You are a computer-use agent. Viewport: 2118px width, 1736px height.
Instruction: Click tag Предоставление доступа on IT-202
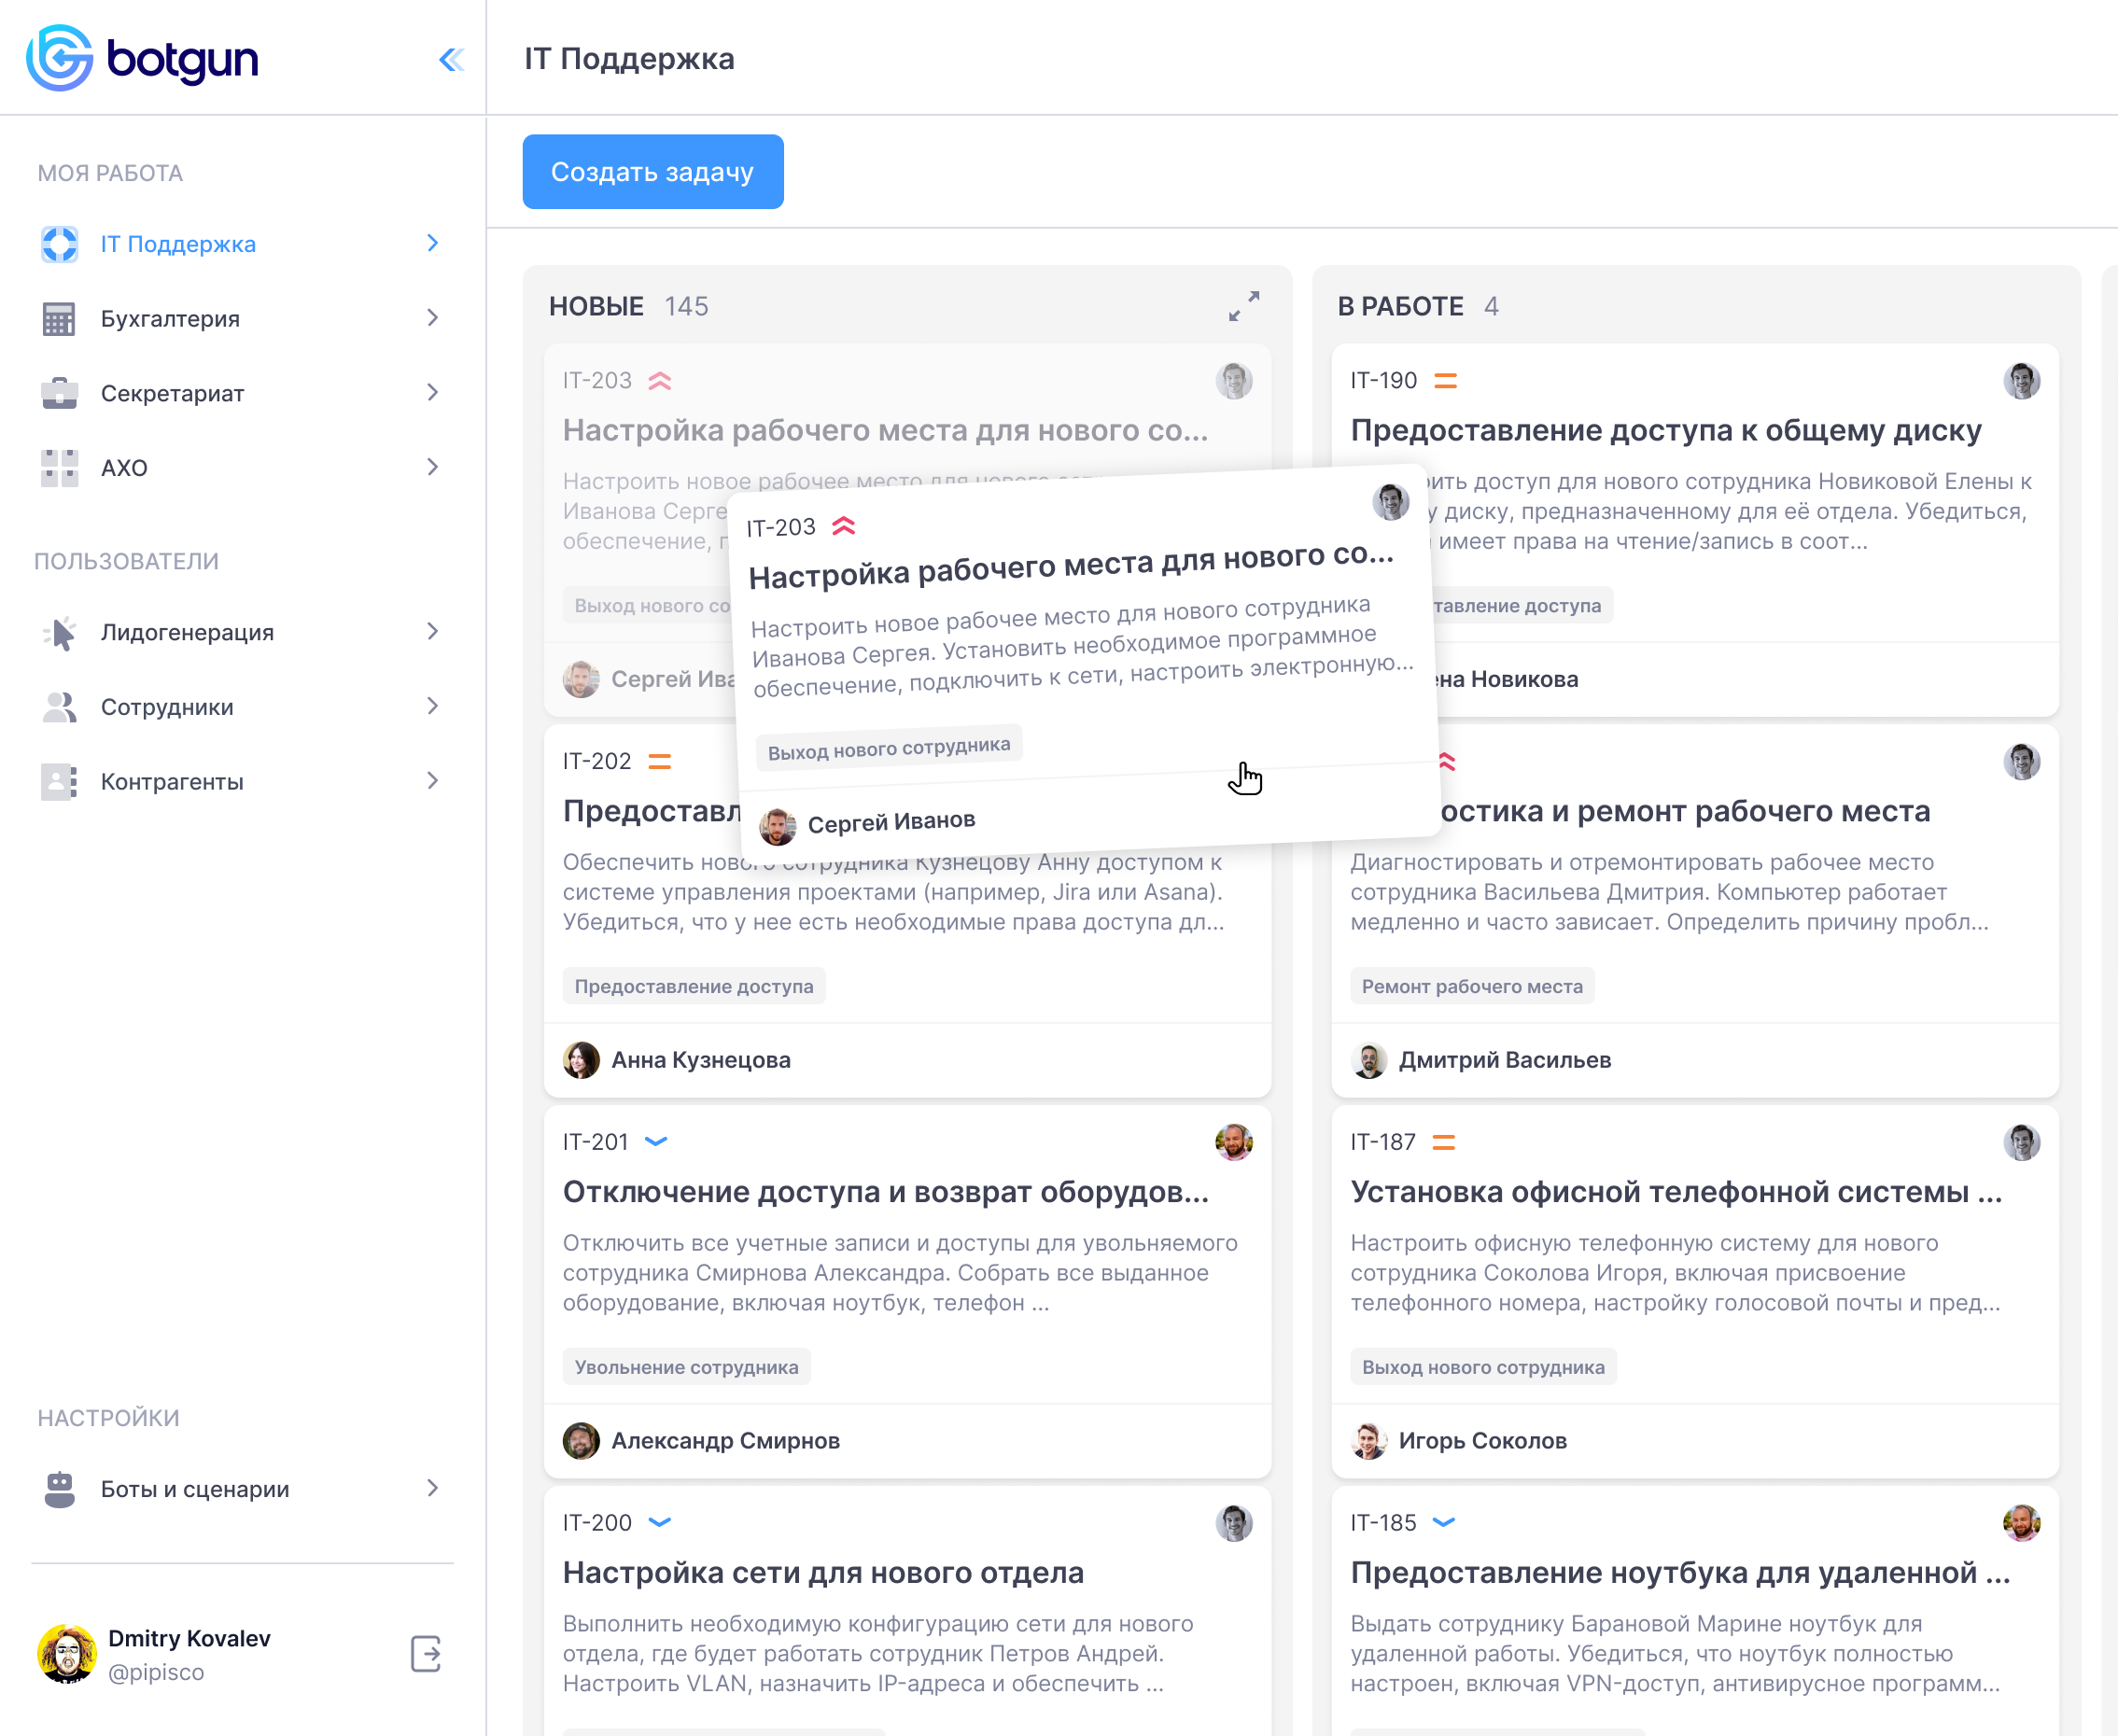point(694,987)
